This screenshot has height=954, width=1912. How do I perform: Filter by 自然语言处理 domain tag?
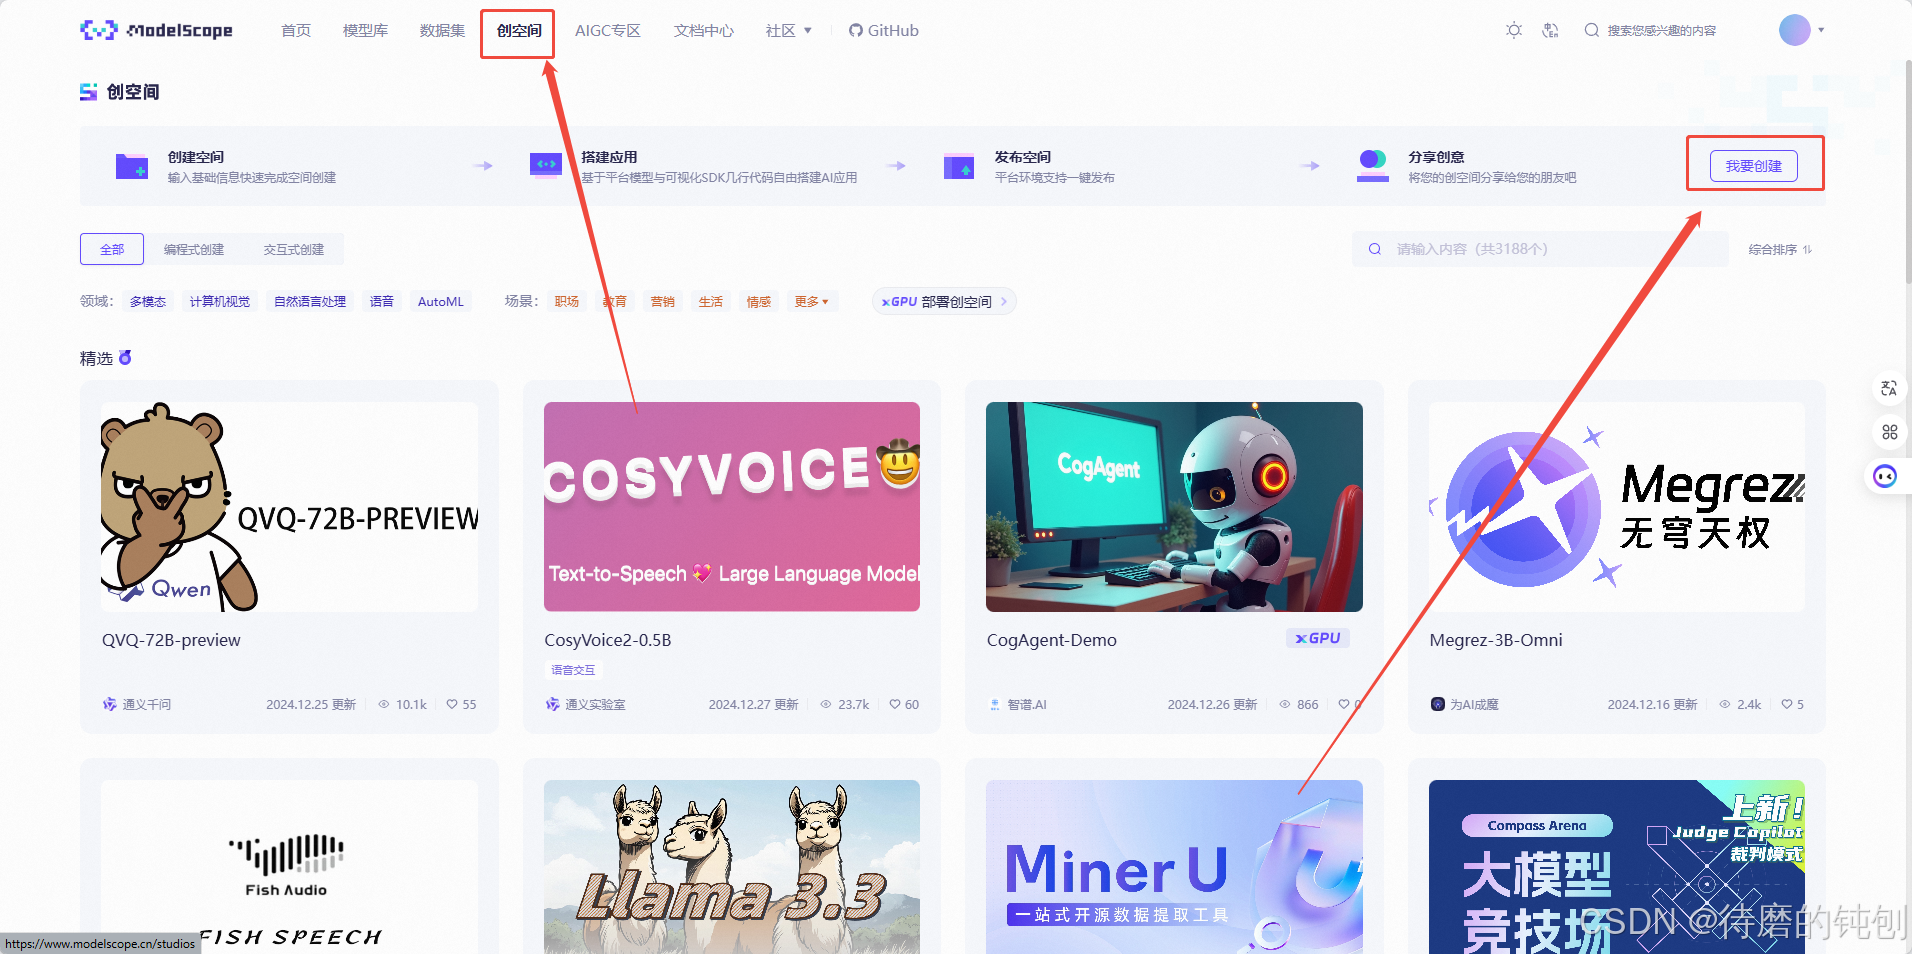[310, 301]
